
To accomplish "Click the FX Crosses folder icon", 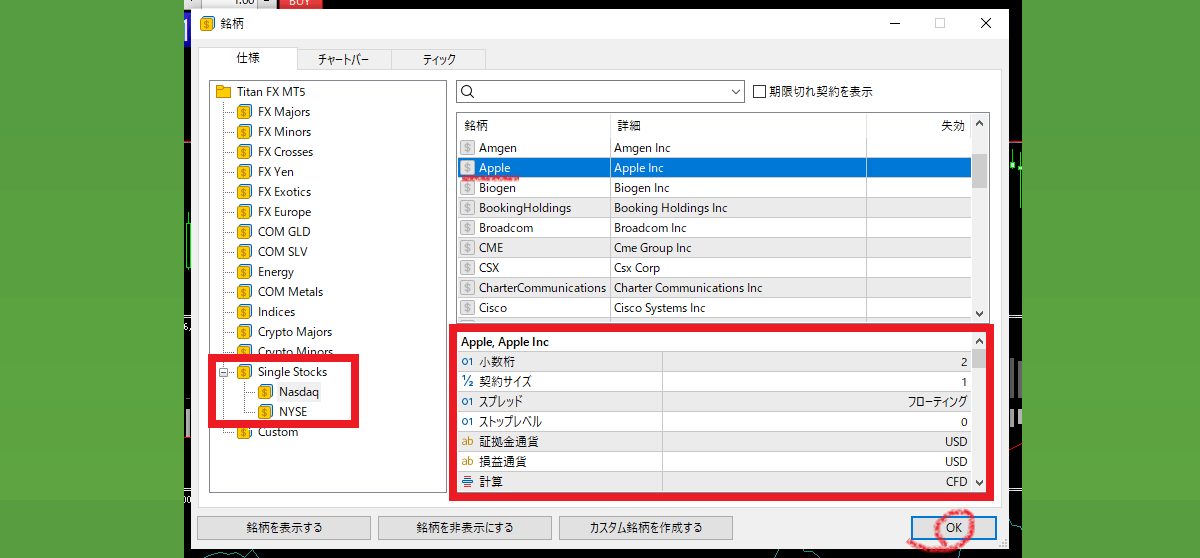I will point(244,152).
